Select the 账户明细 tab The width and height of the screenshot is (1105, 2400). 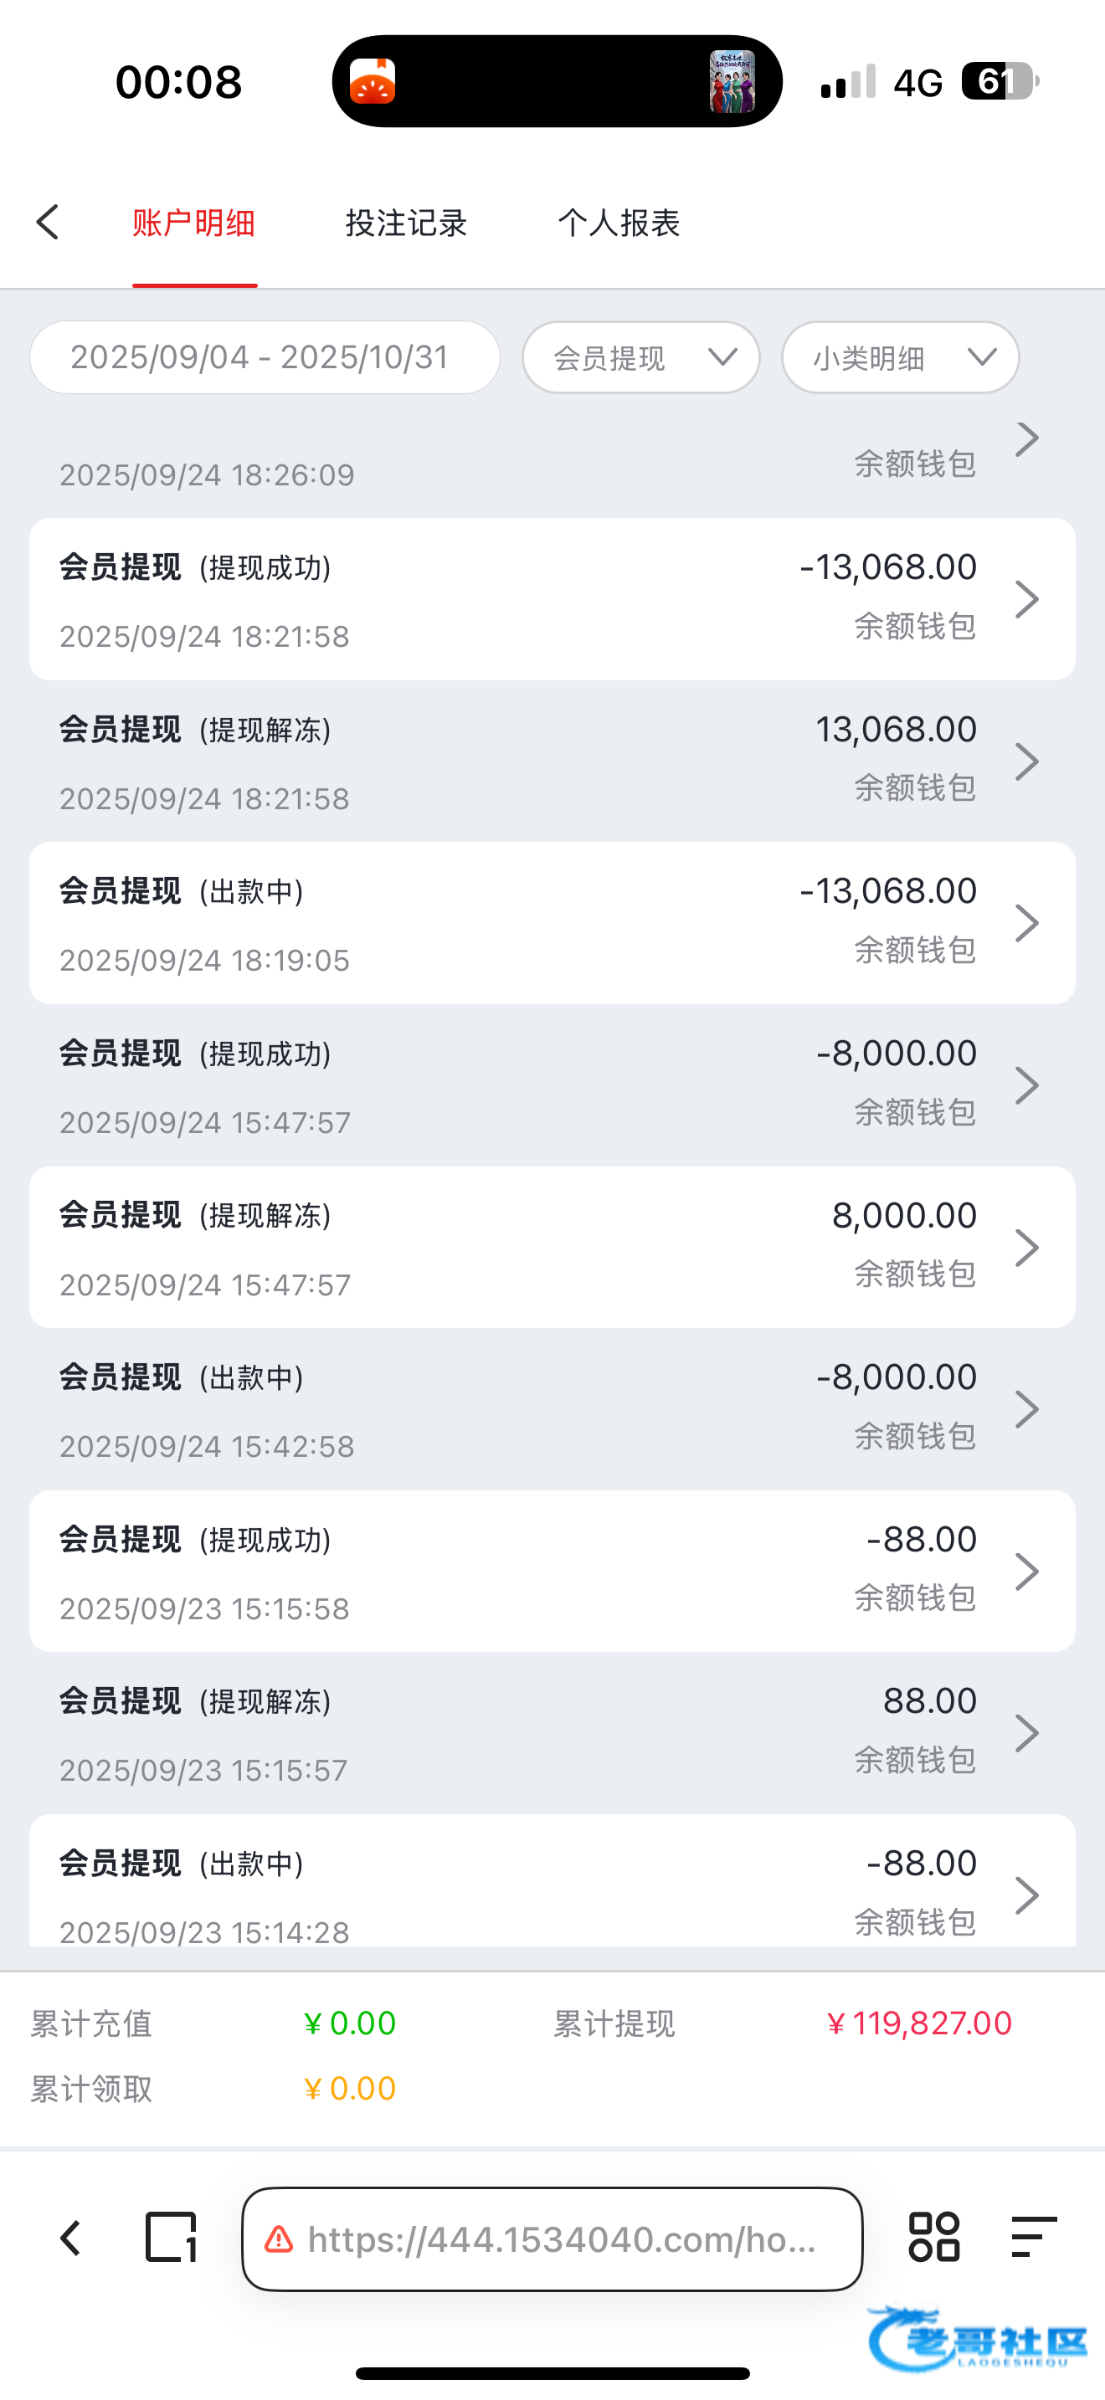[x=194, y=222]
